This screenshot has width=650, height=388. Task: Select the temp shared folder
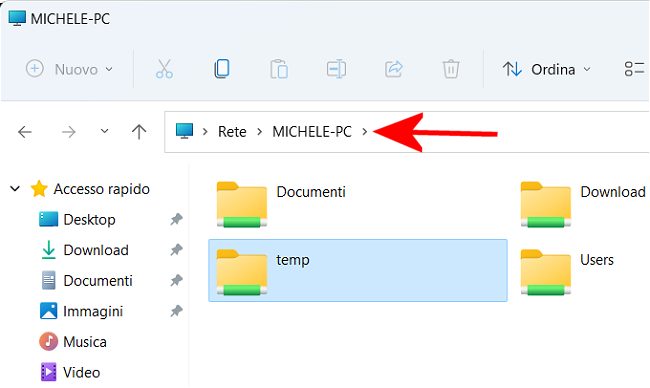coord(358,270)
